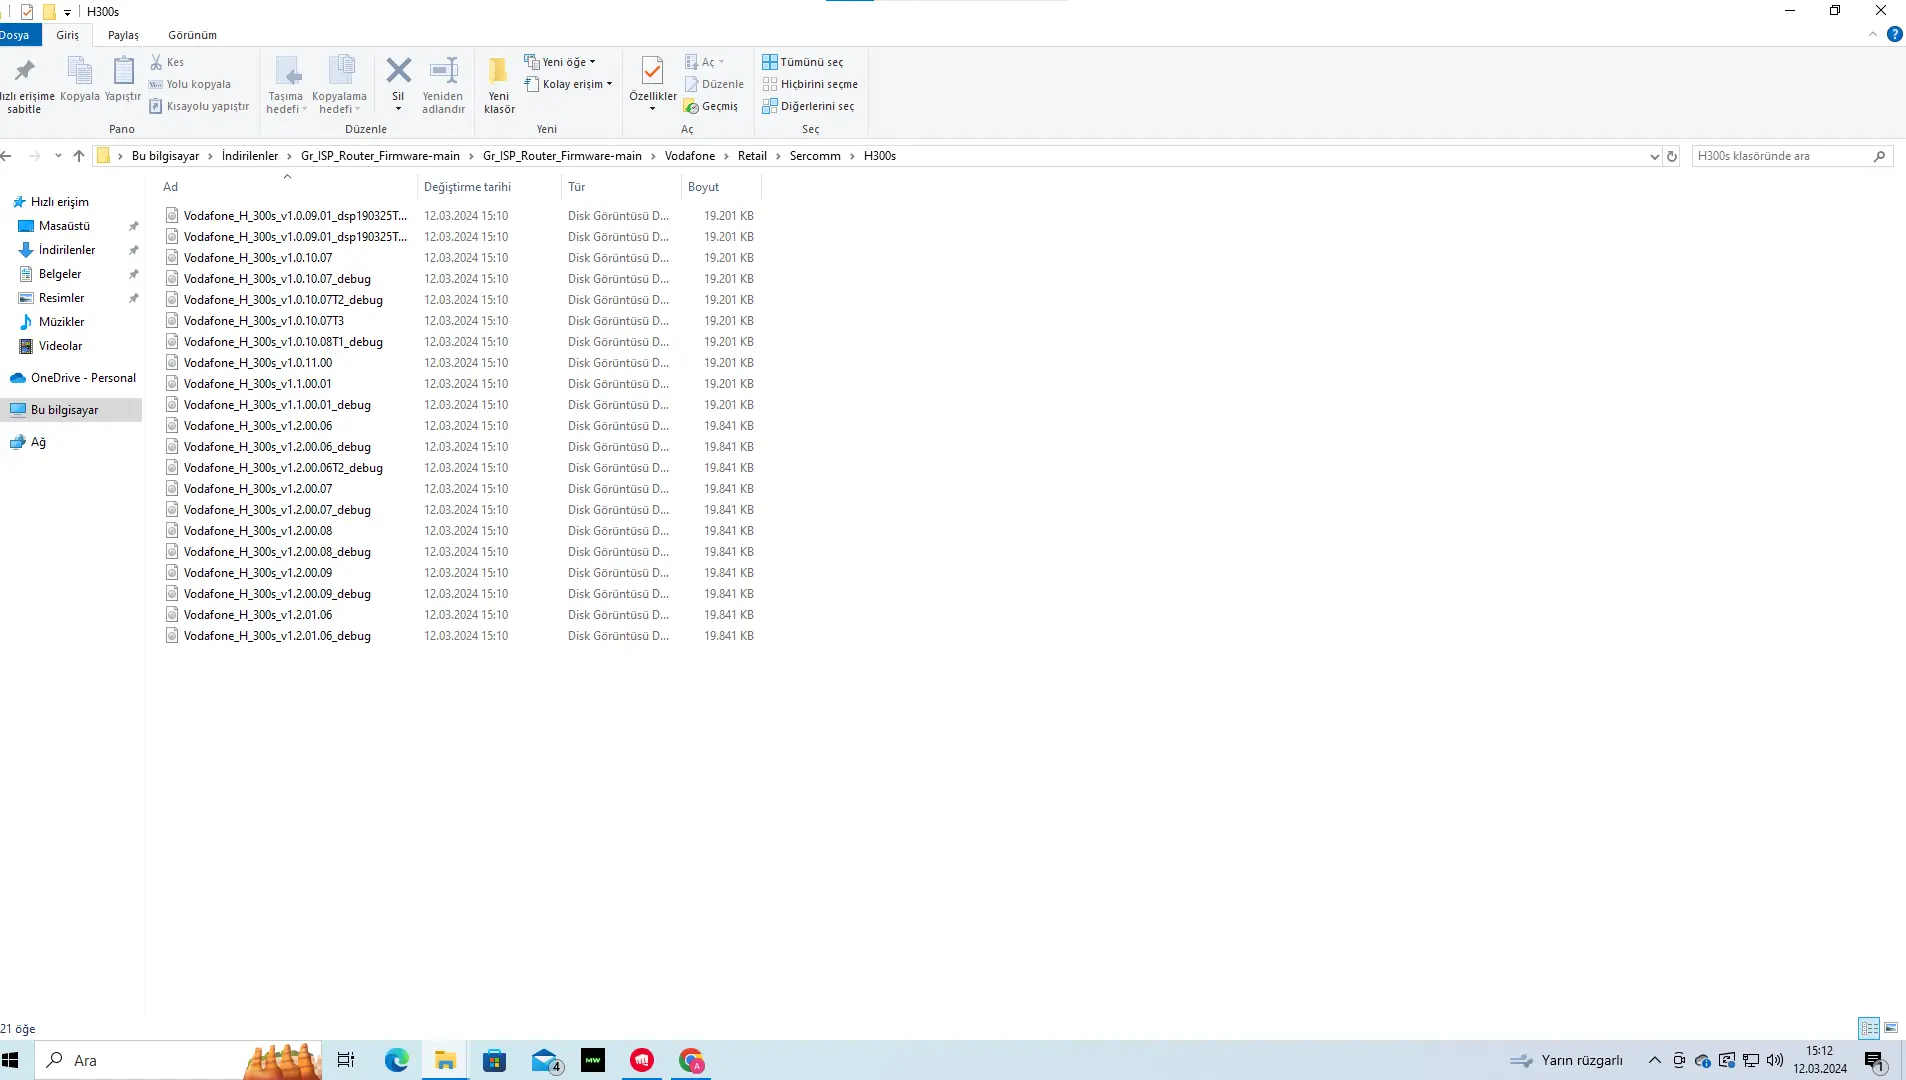Go up one folder level arrow
This screenshot has height=1080, width=1906.
tap(79, 156)
